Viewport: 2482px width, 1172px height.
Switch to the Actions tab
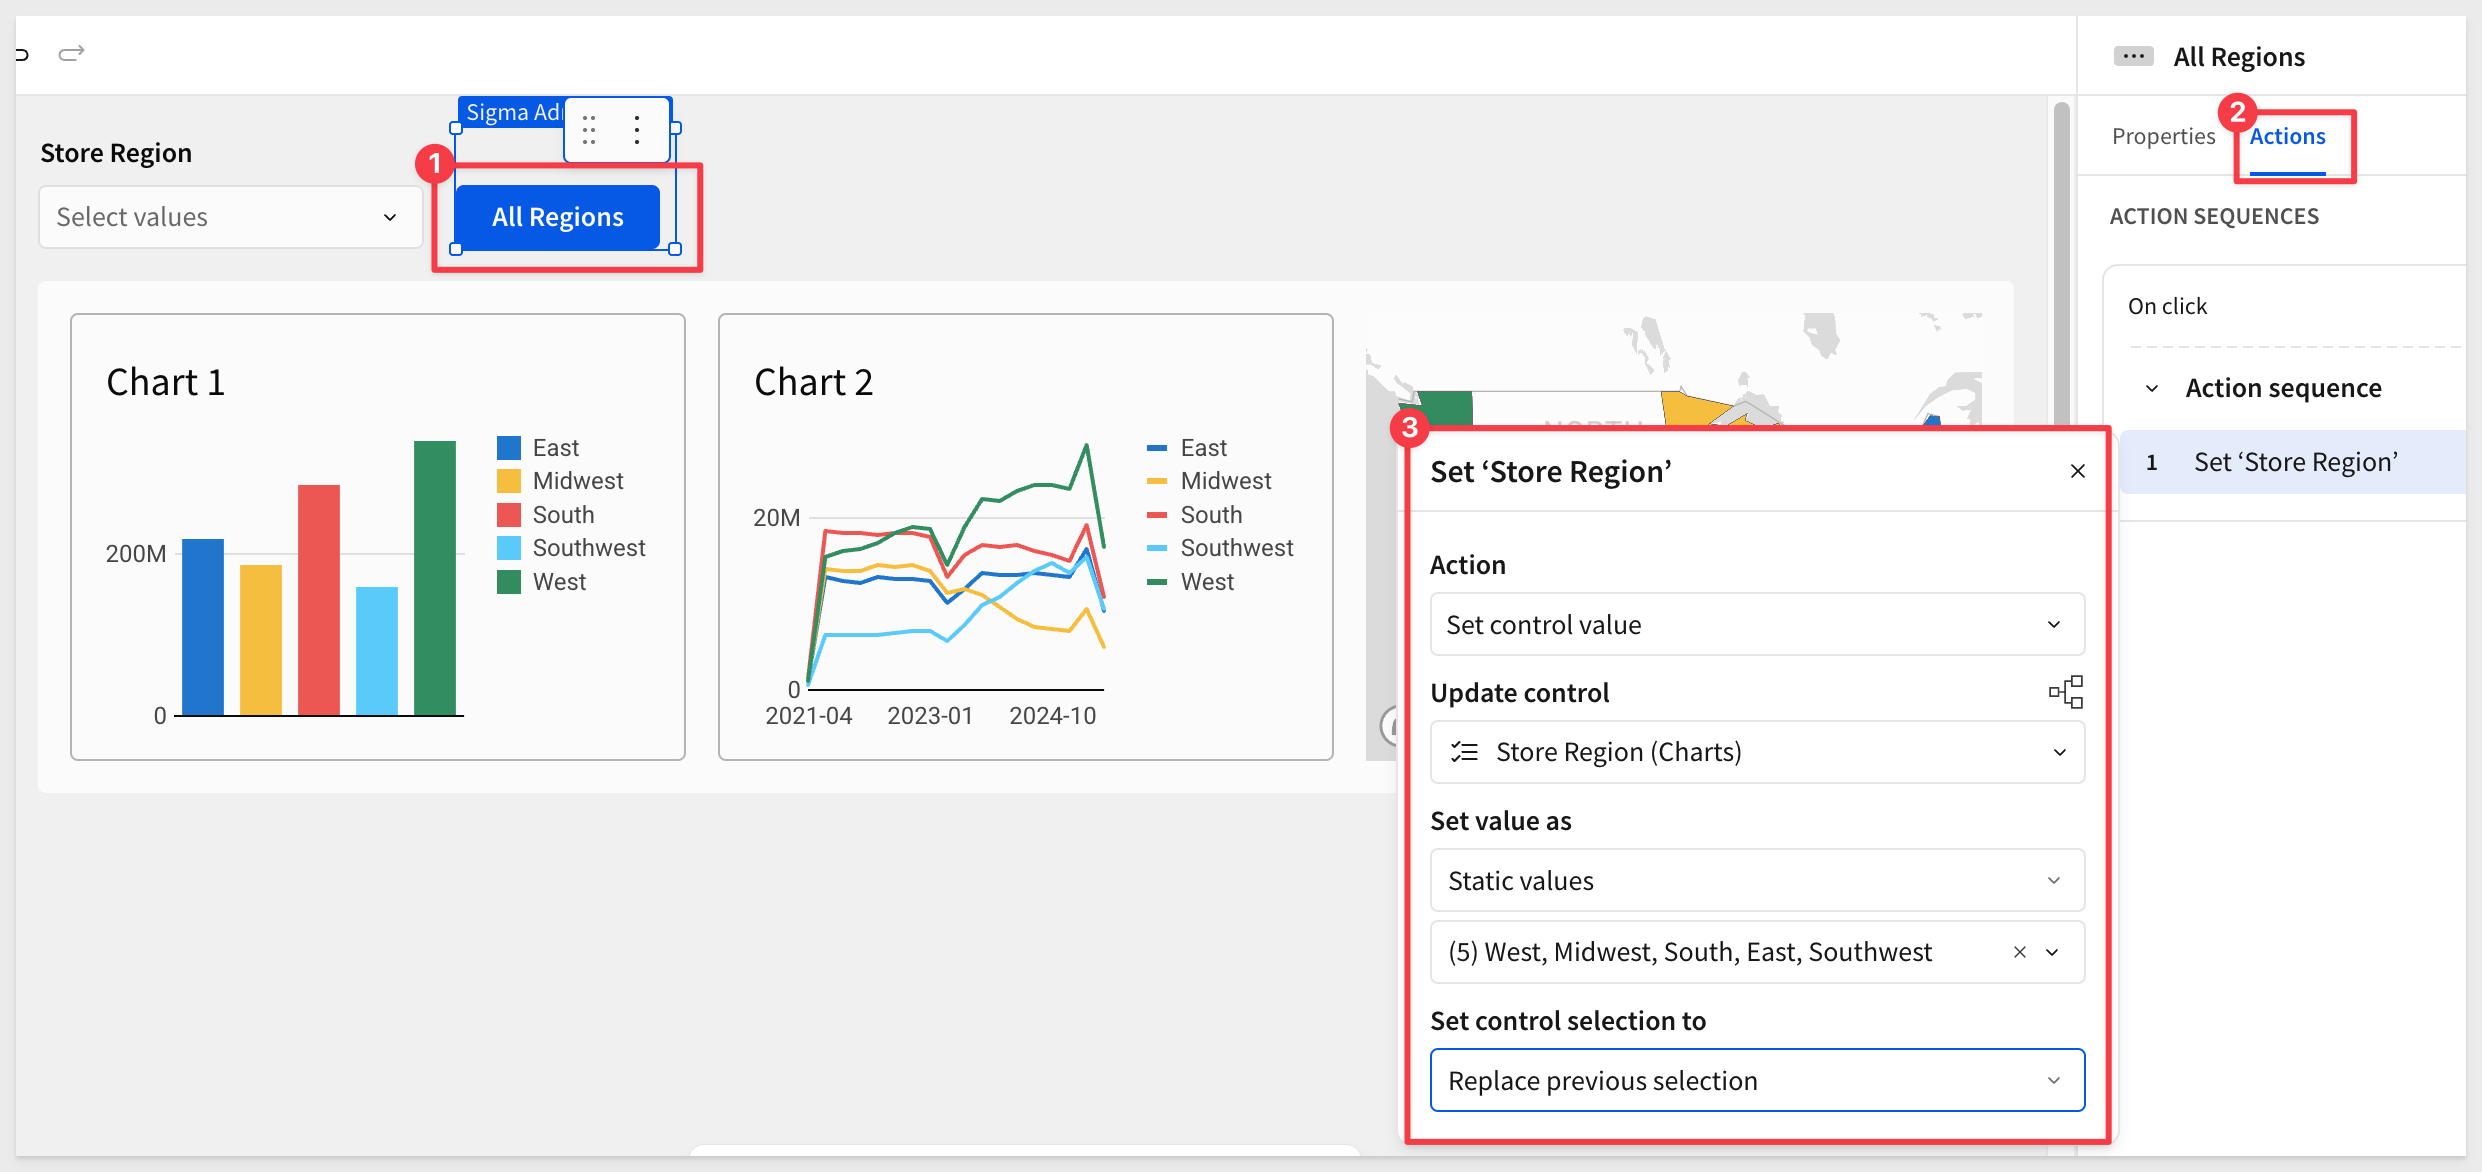pos(2287,137)
